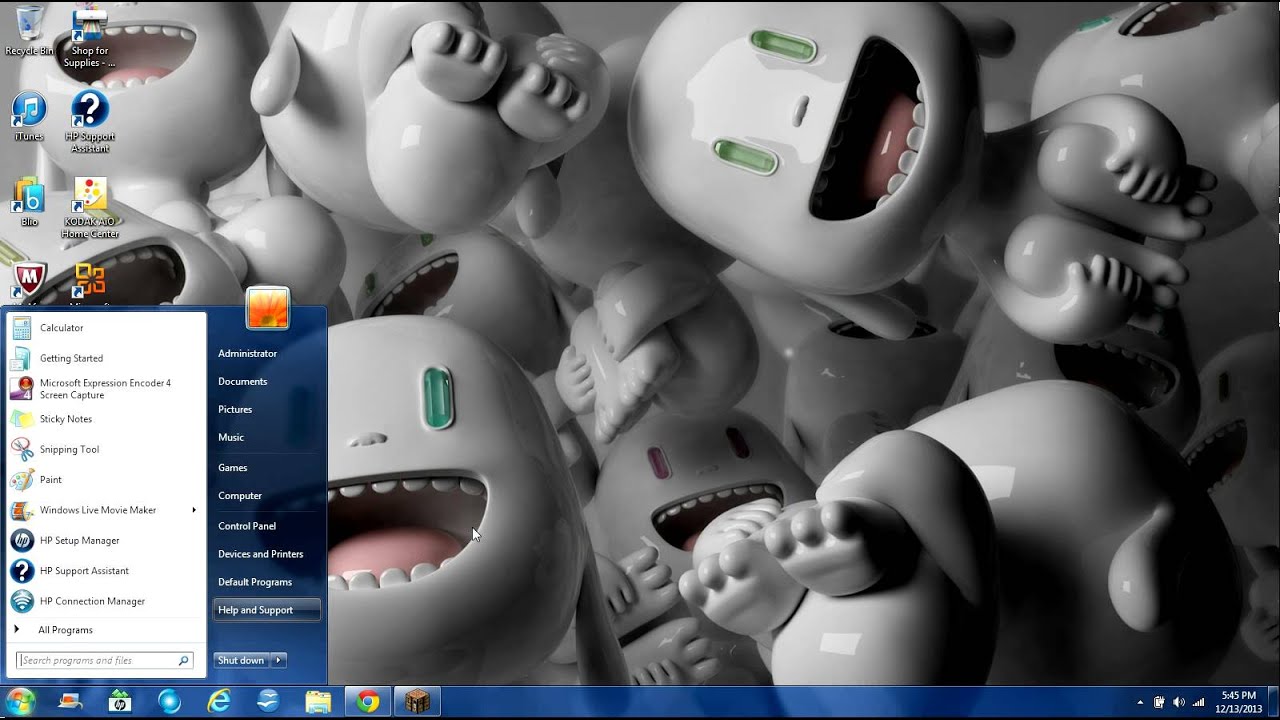1280x720 pixels.
Task: Click the Shut down button
Action: [x=242, y=660]
